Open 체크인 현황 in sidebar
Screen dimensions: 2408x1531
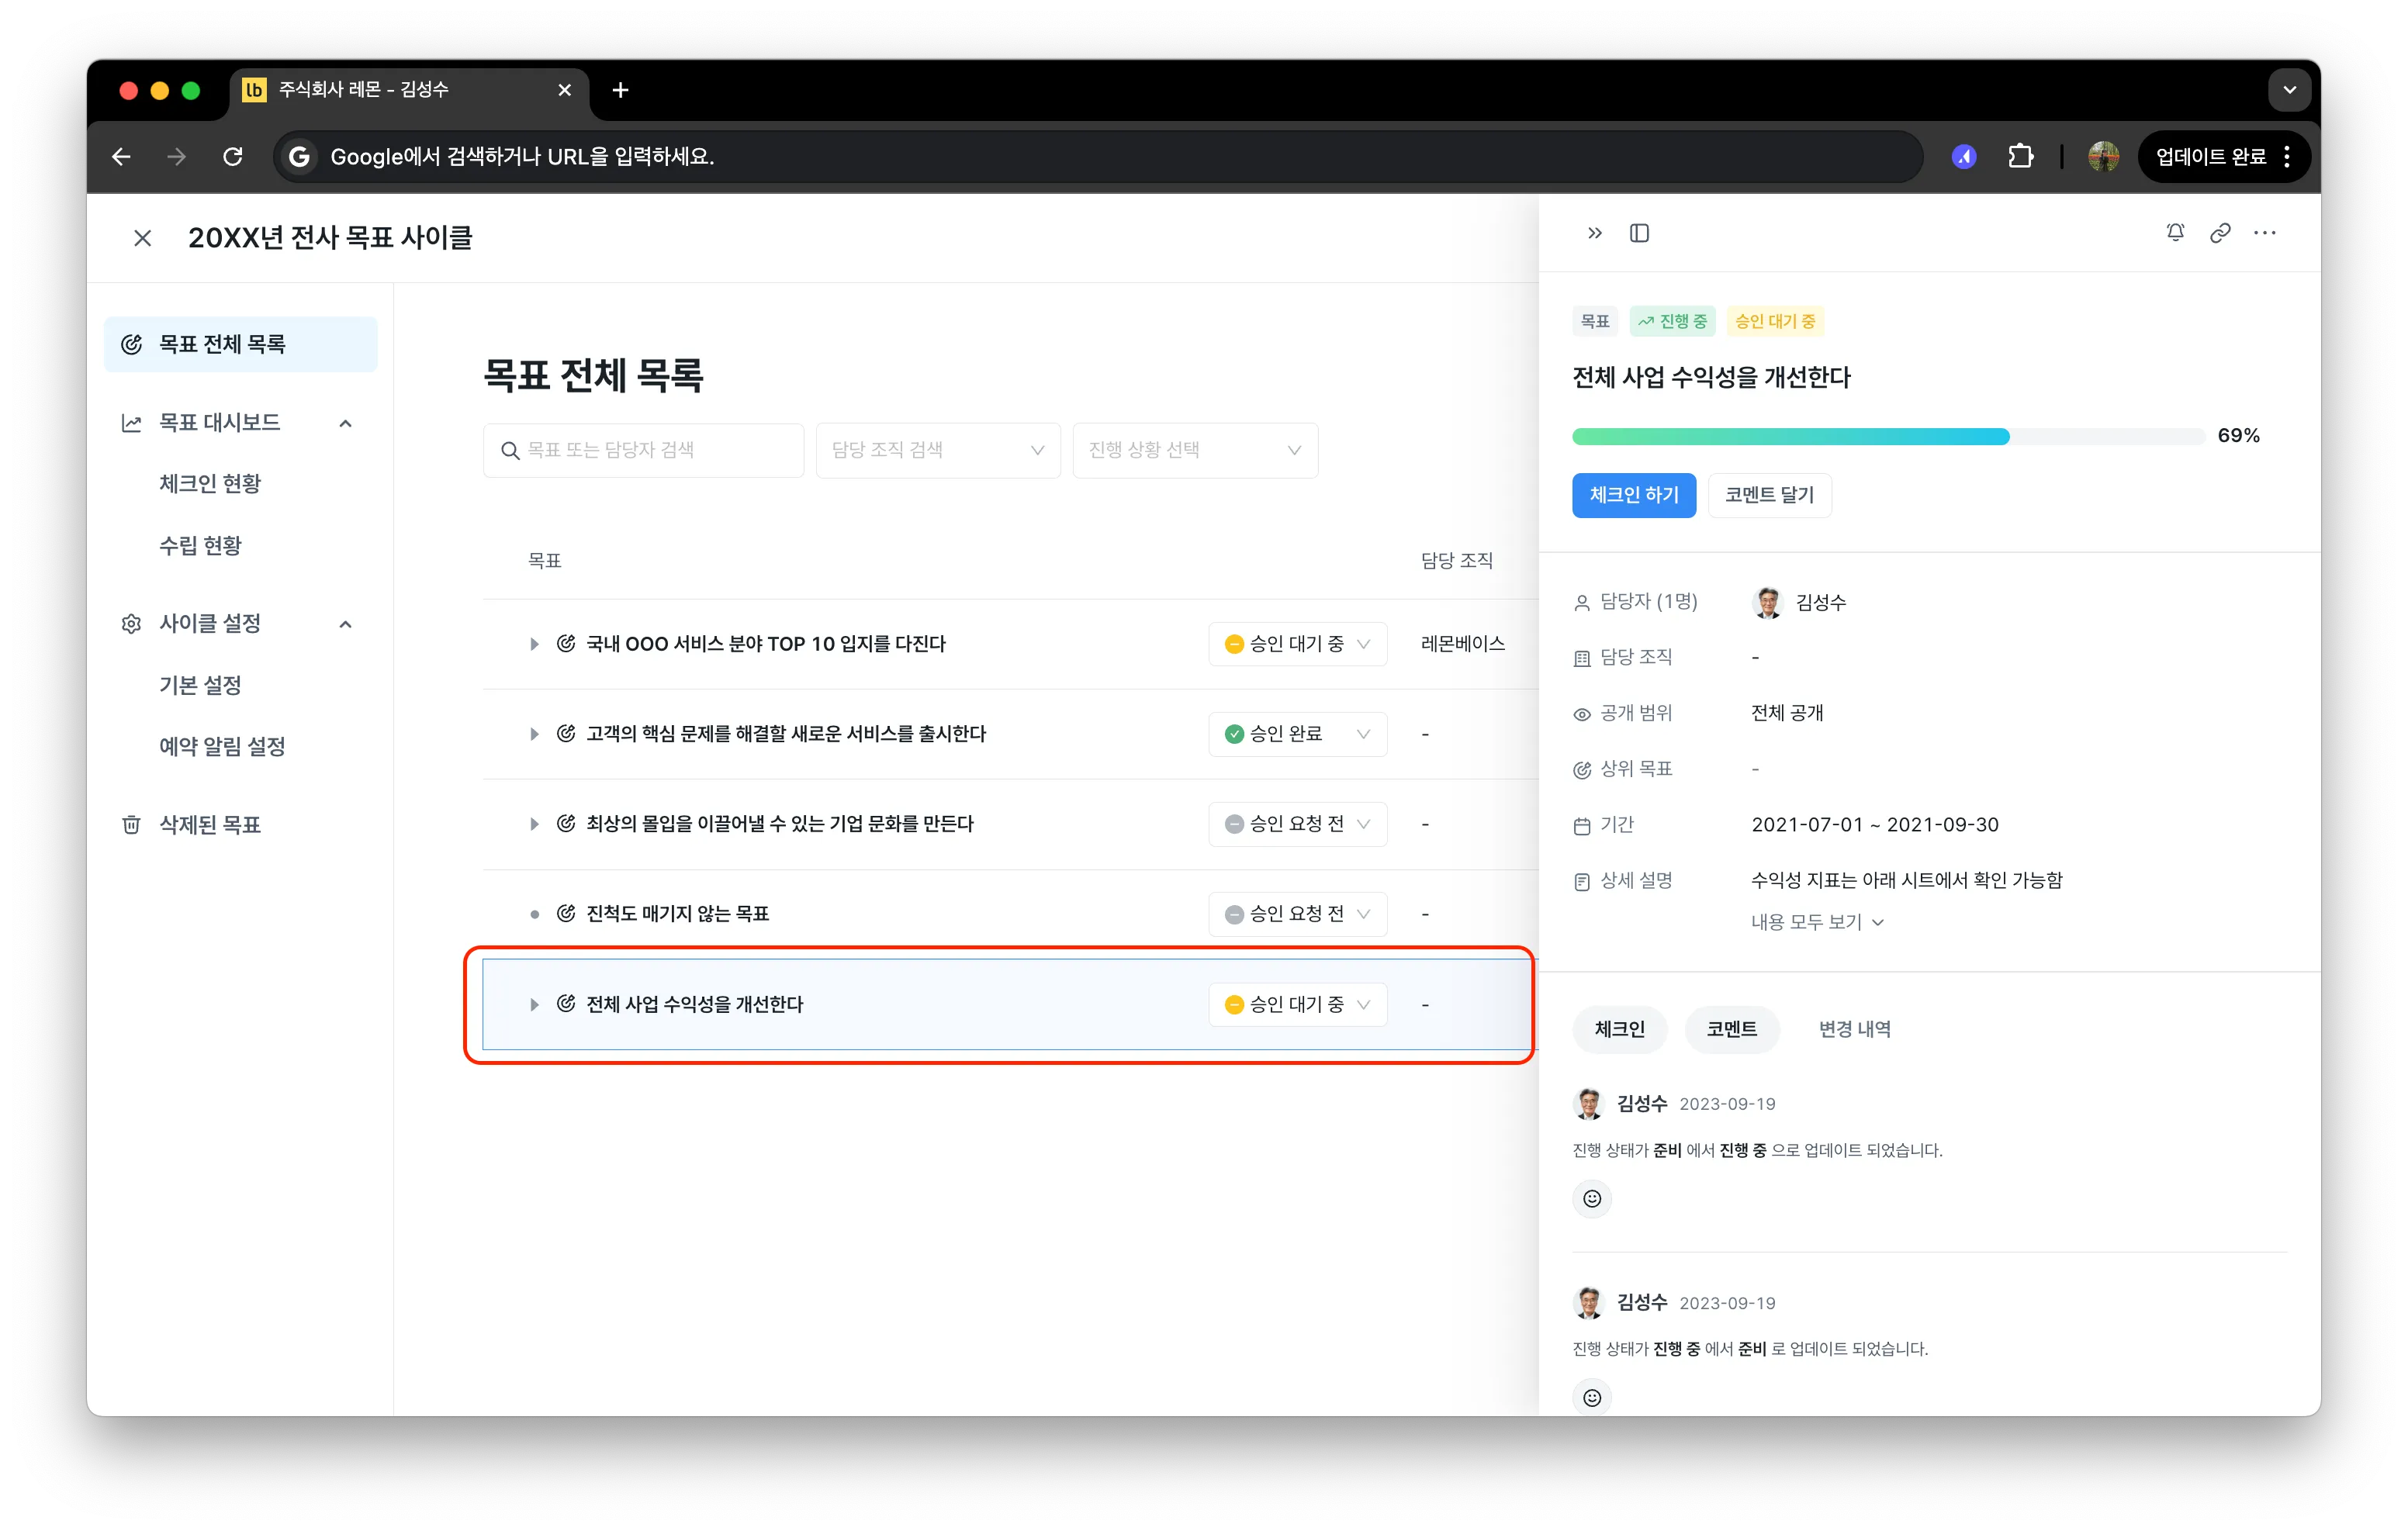(210, 484)
